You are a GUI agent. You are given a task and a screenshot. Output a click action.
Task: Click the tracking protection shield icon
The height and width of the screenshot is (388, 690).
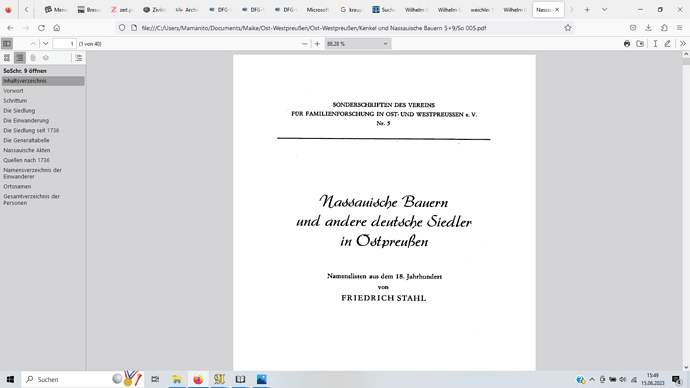(122, 28)
